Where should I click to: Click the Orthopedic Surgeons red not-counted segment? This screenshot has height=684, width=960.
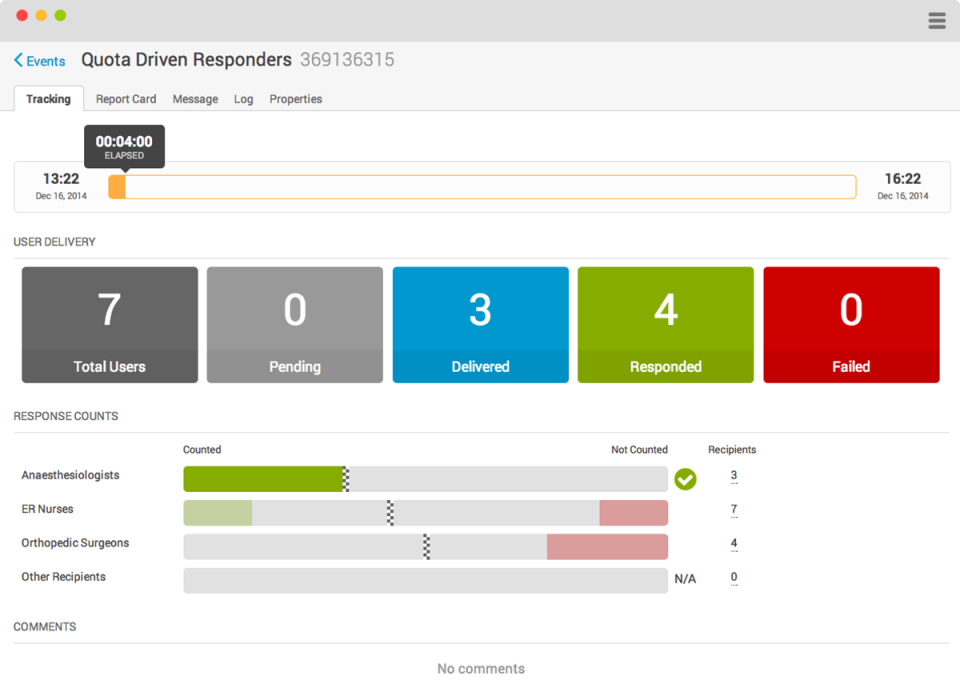point(607,546)
